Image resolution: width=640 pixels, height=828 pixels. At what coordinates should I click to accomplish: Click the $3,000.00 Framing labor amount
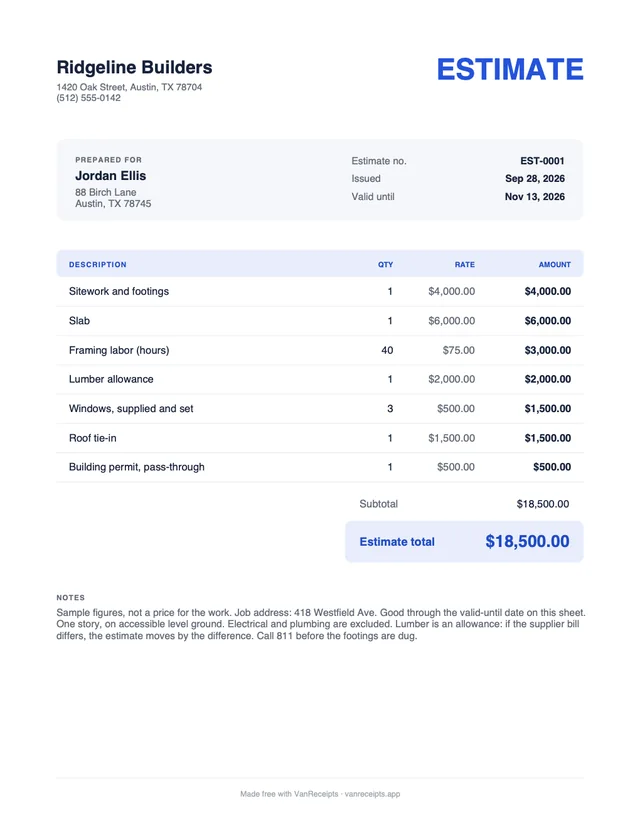(548, 350)
